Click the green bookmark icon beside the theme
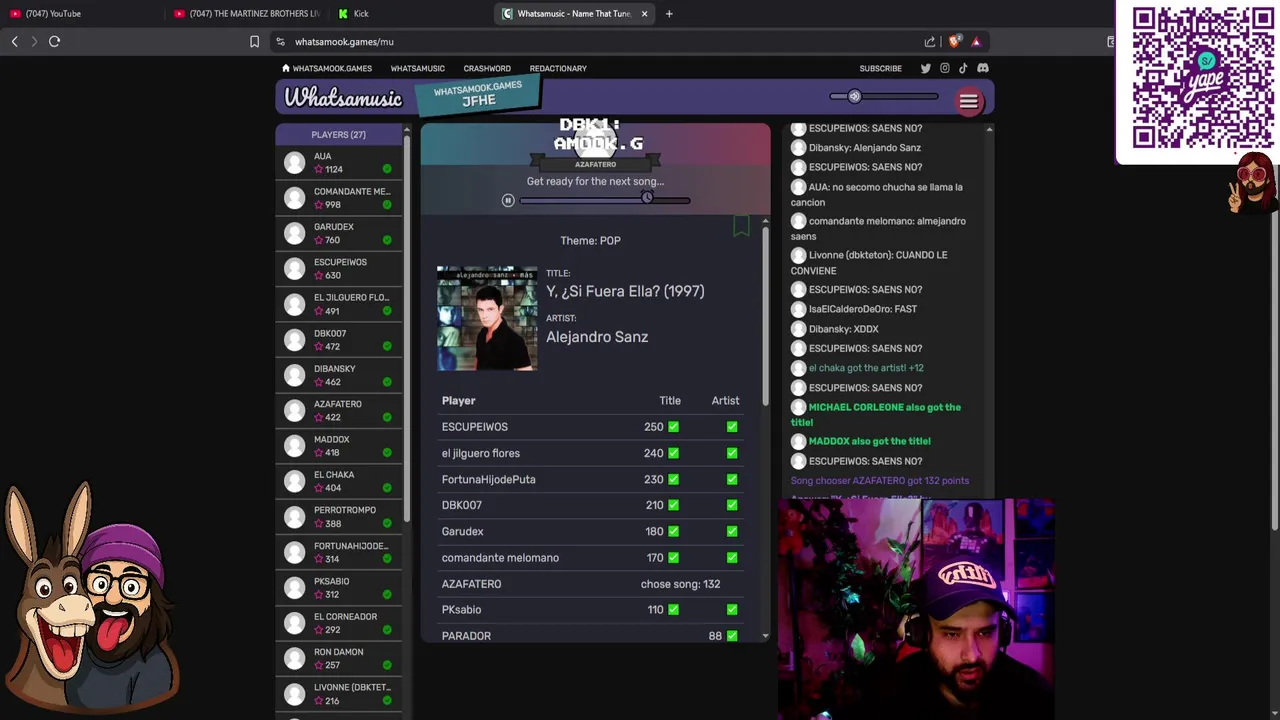This screenshot has height=720, width=1280. pos(741,227)
